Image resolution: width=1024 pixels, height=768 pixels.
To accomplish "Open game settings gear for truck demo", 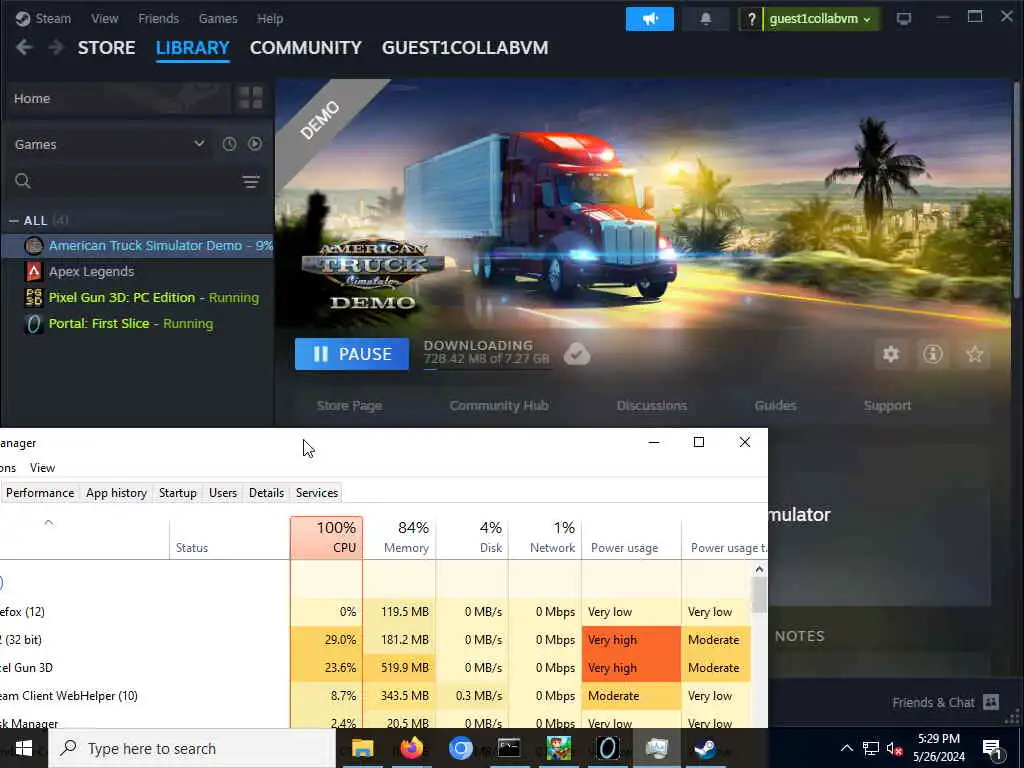I will pyautogui.click(x=891, y=354).
